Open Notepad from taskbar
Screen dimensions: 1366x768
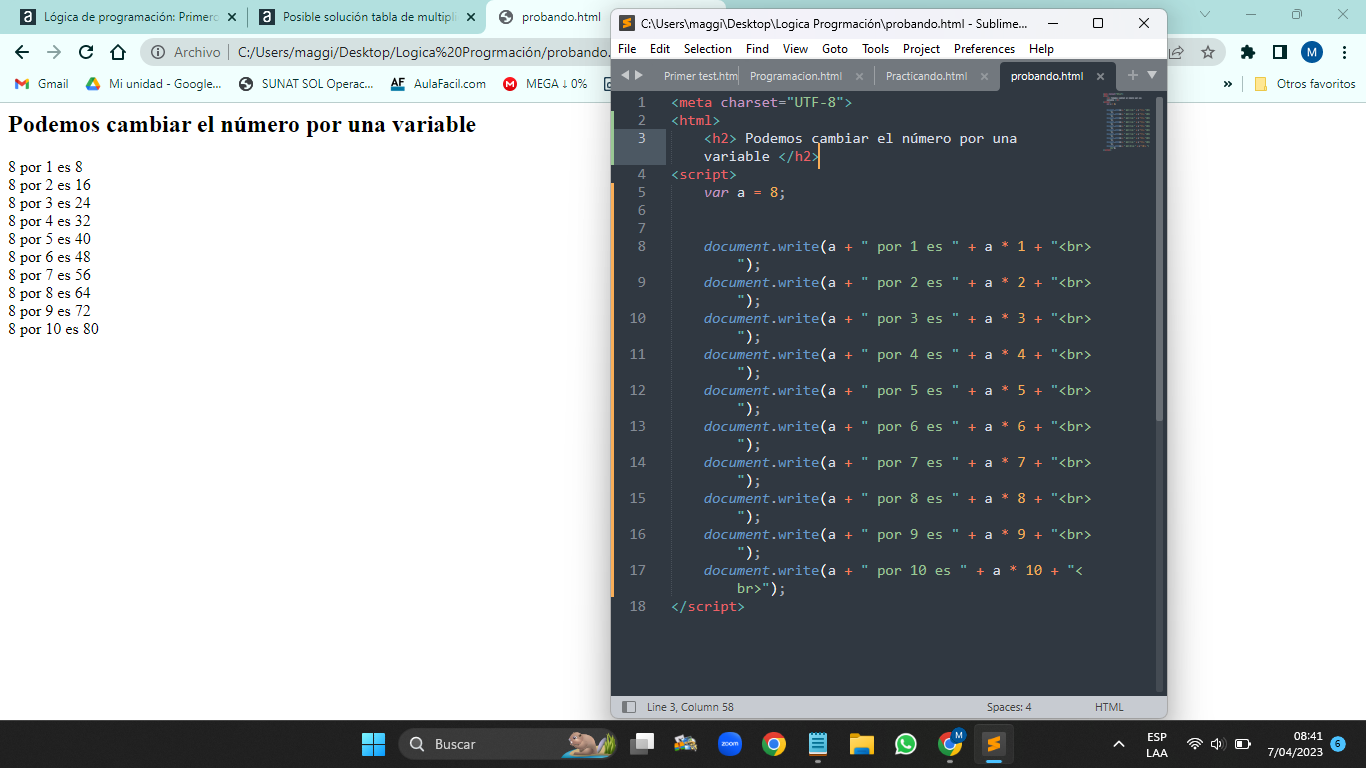[818, 744]
